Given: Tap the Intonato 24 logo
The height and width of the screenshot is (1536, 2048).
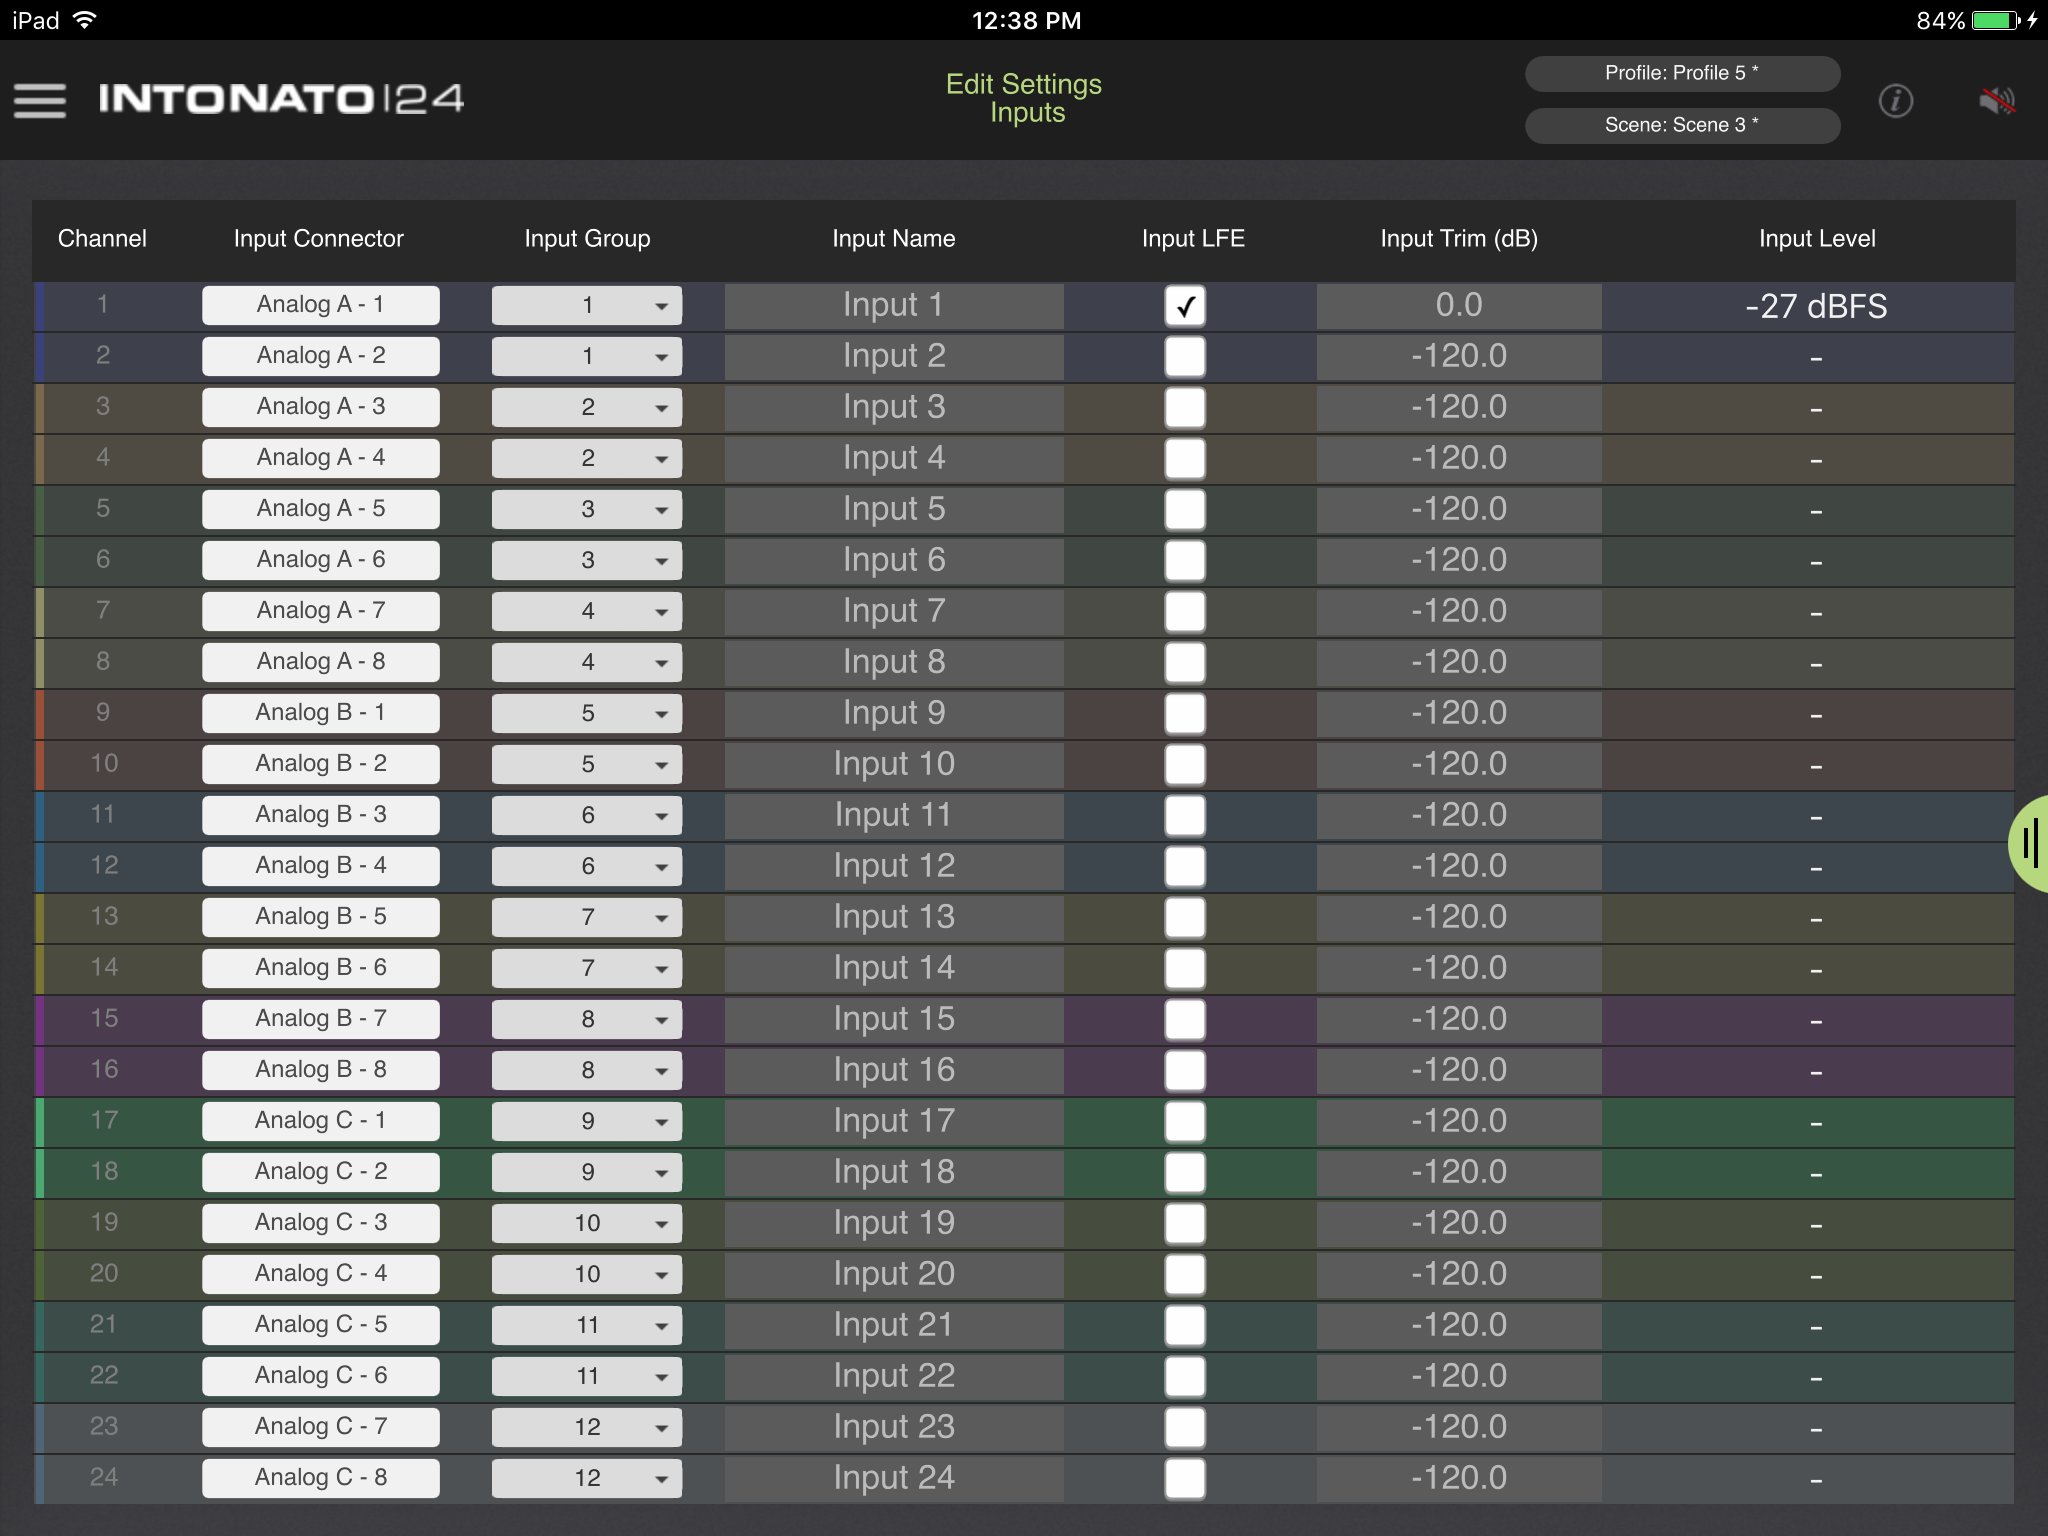Looking at the screenshot, I should tap(281, 99).
